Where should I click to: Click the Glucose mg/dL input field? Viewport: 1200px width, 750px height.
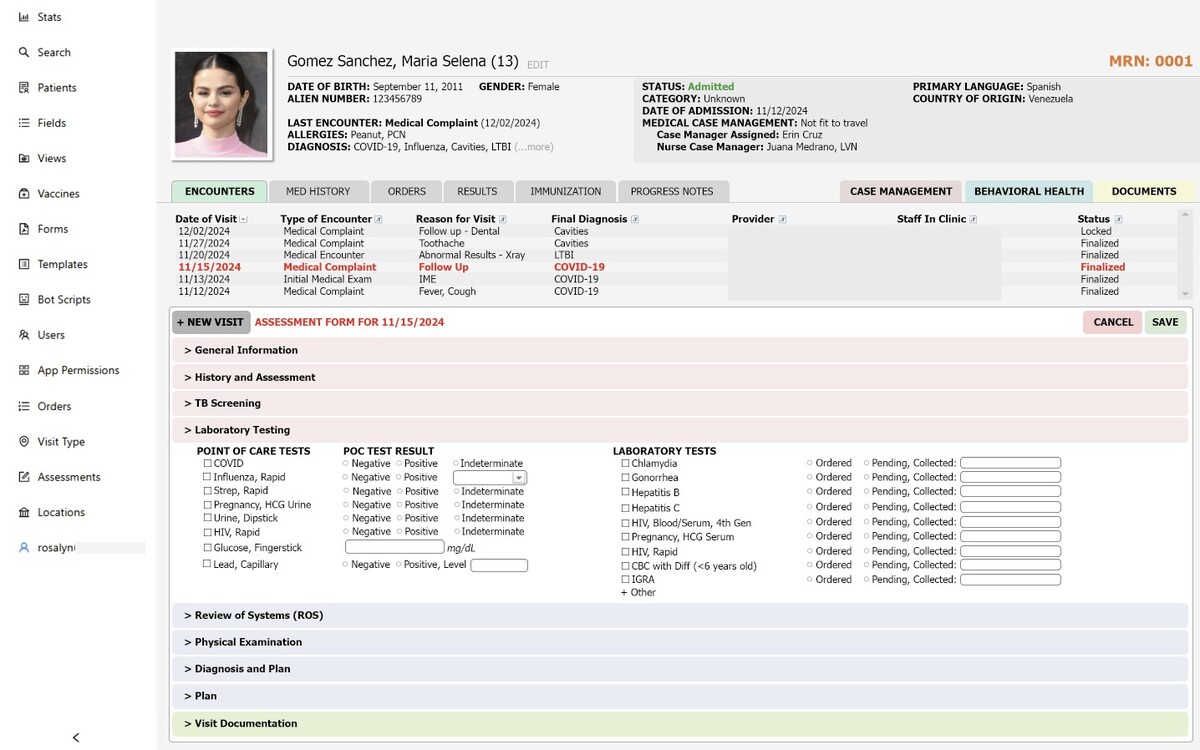coord(394,547)
